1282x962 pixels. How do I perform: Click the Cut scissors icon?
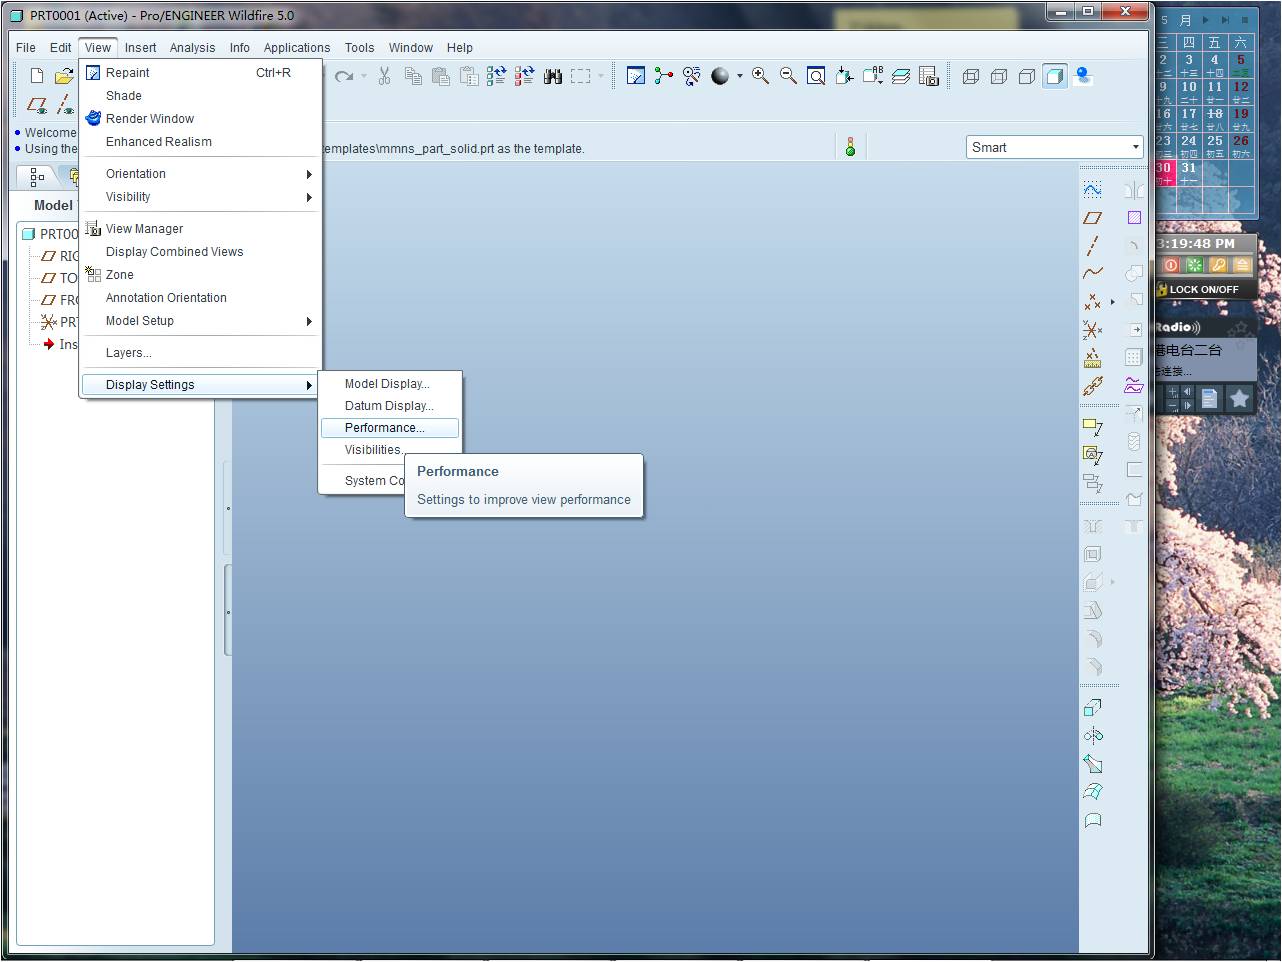[x=384, y=76]
